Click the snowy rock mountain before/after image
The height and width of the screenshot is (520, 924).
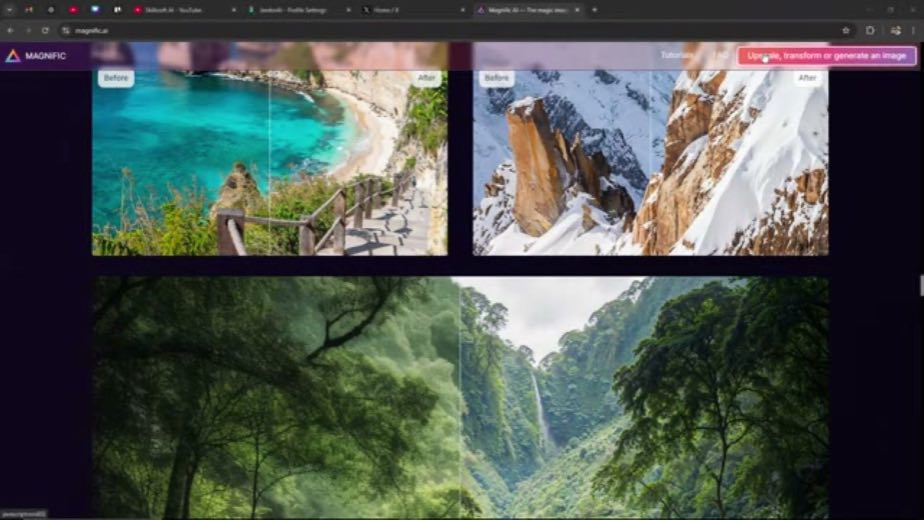pos(651,162)
